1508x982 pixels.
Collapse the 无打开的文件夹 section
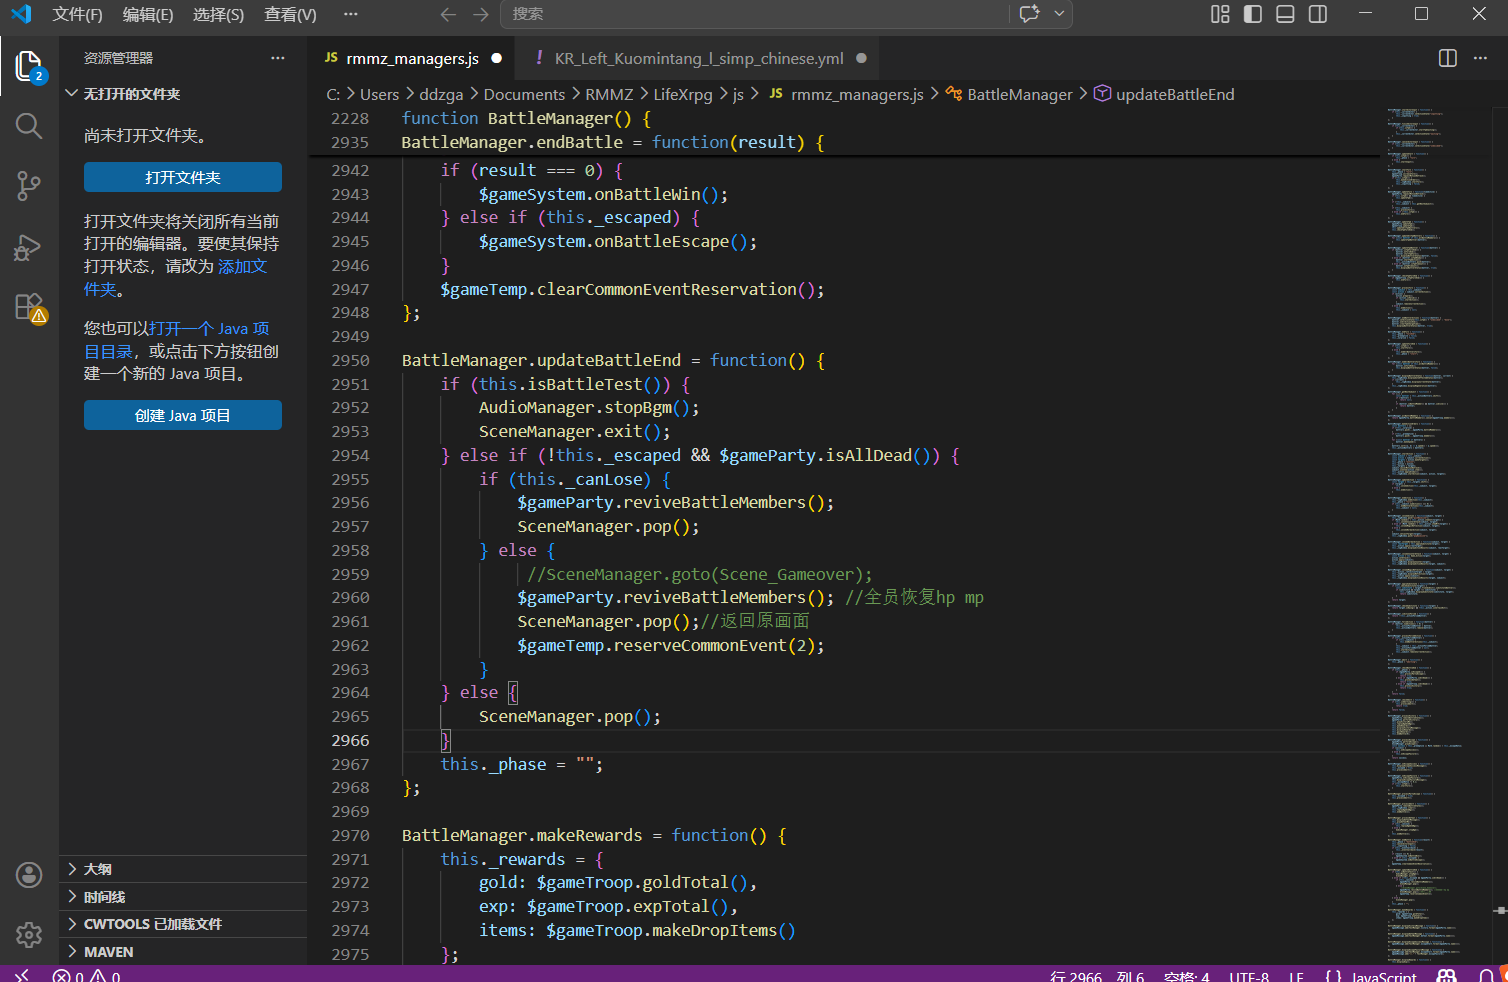click(183, 94)
